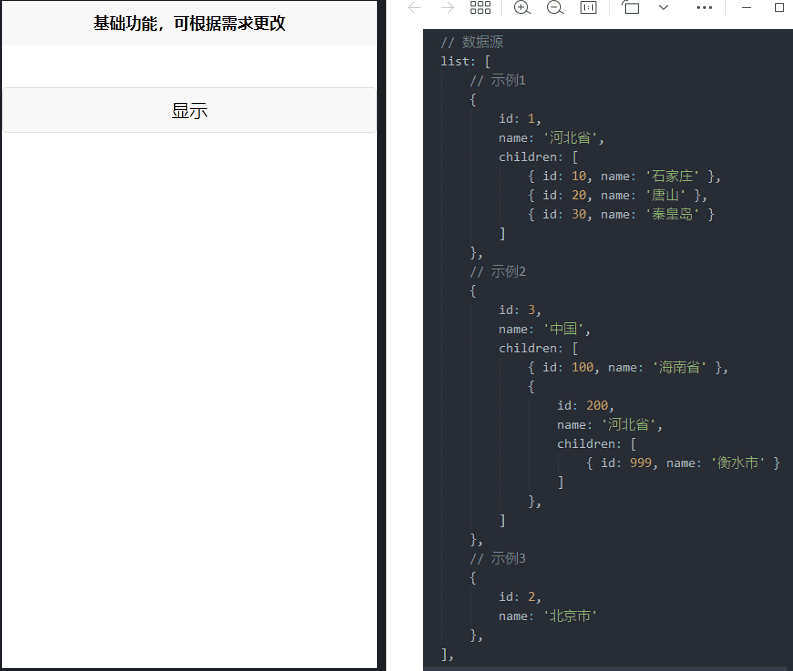The height and width of the screenshot is (671, 793).
Task: Click the code line id: 2,
Action: click(x=520, y=597)
